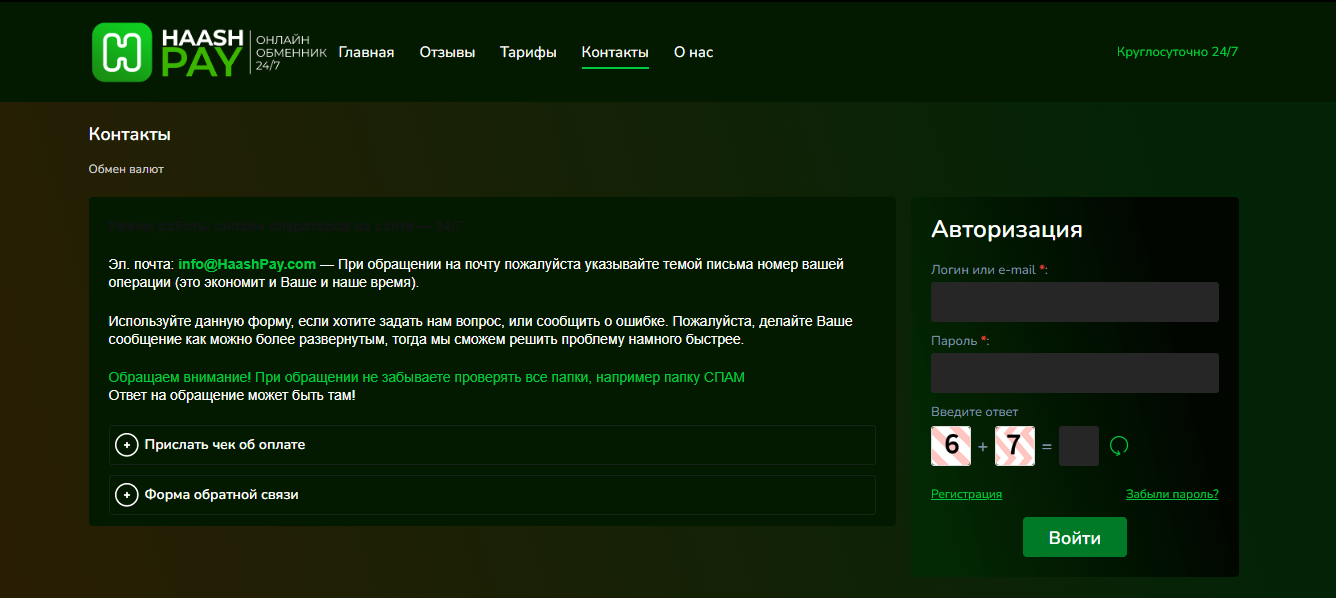The width and height of the screenshot is (1336, 598).
Task: Click the Круглосуточно 24/7 text
Action: click(1177, 52)
